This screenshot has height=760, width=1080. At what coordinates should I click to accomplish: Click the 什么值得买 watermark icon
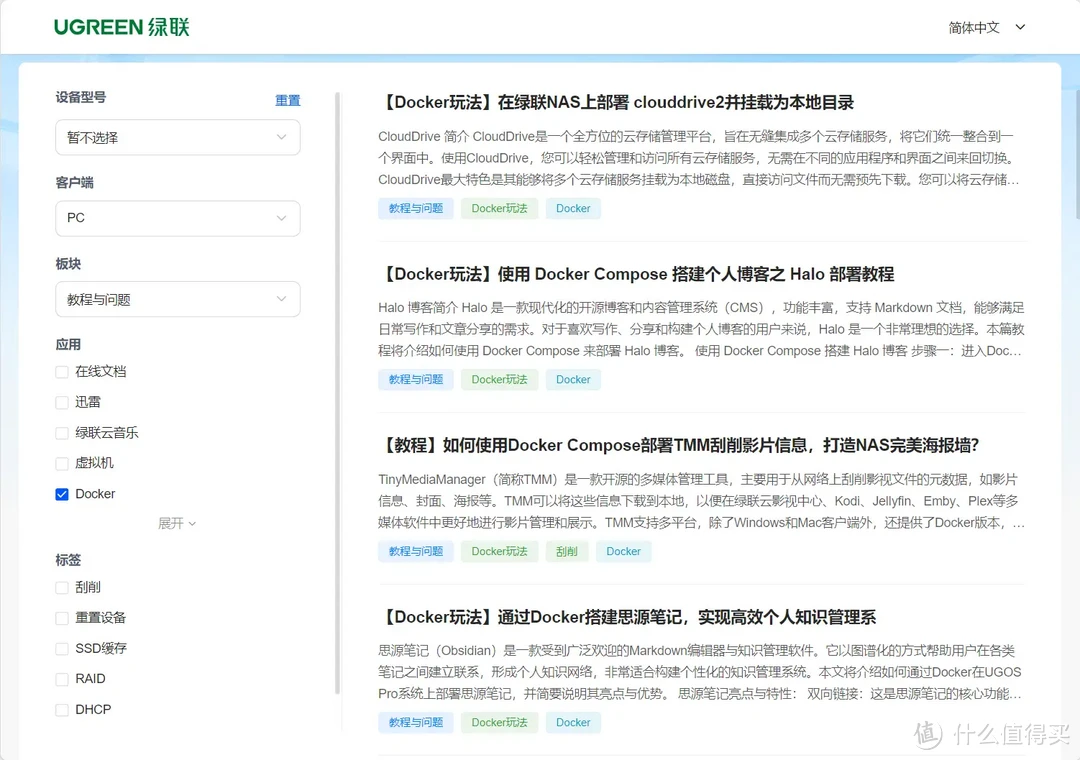pos(925,735)
